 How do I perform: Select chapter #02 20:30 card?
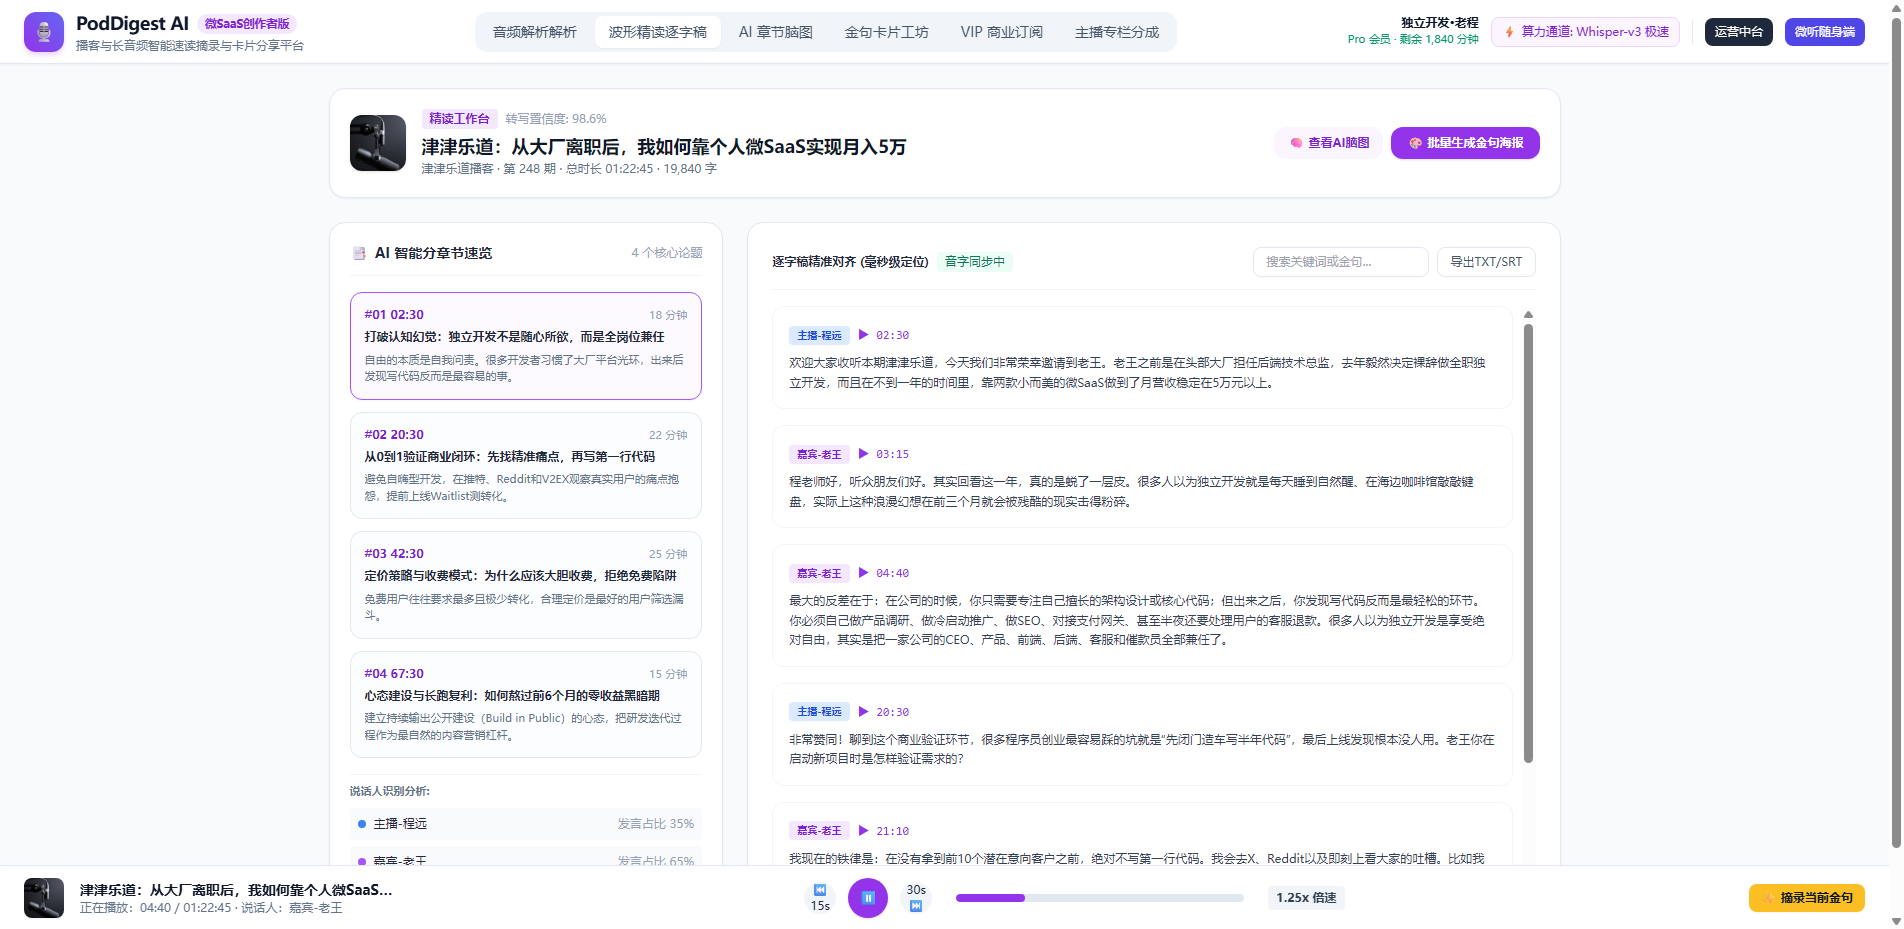[x=526, y=466]
